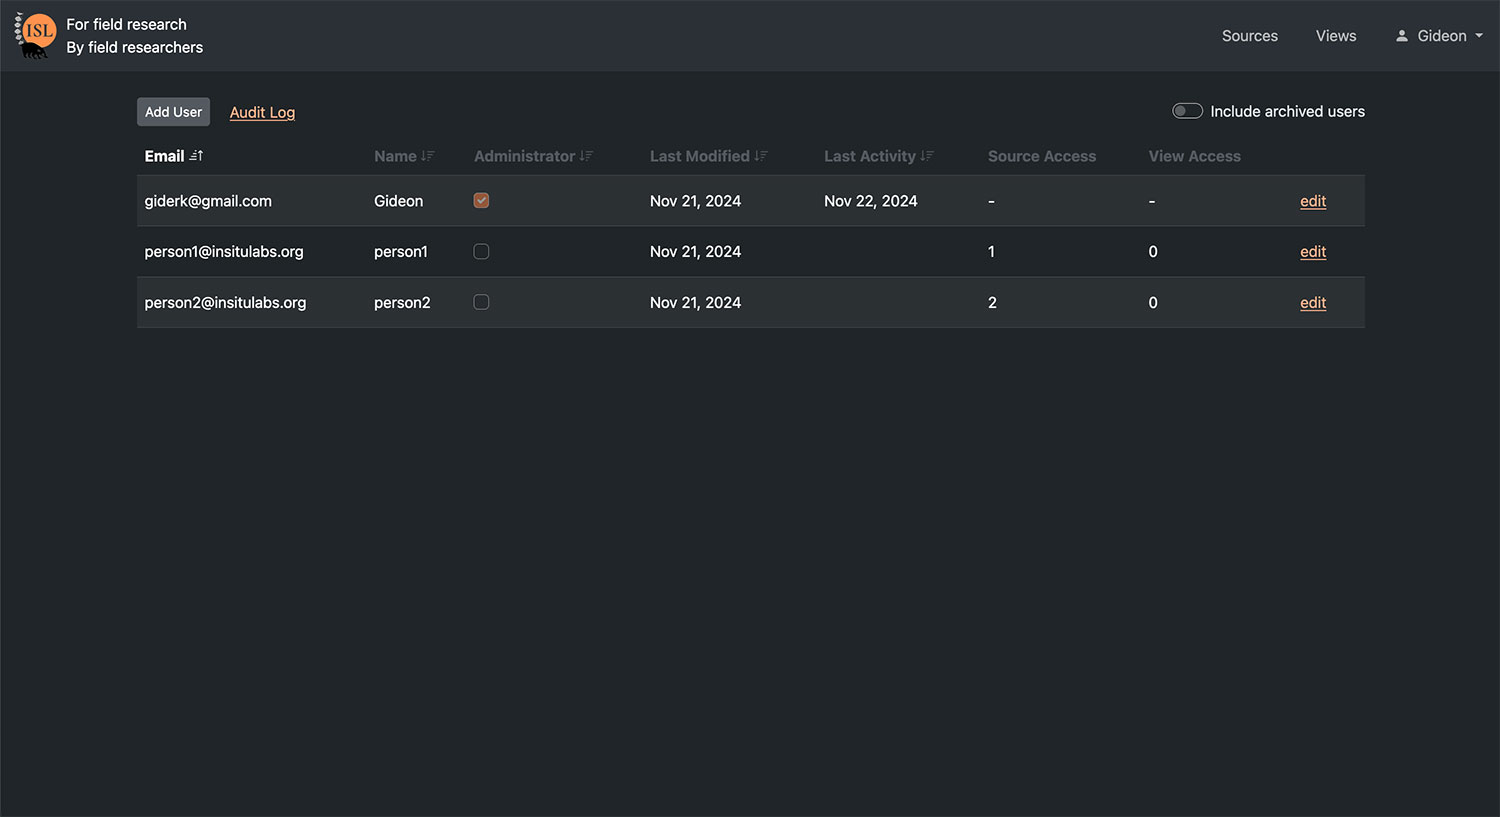Viewport: 1500px width, 817px height.
Task: Sort by Administrator column icon
Action: coord(586,156)
